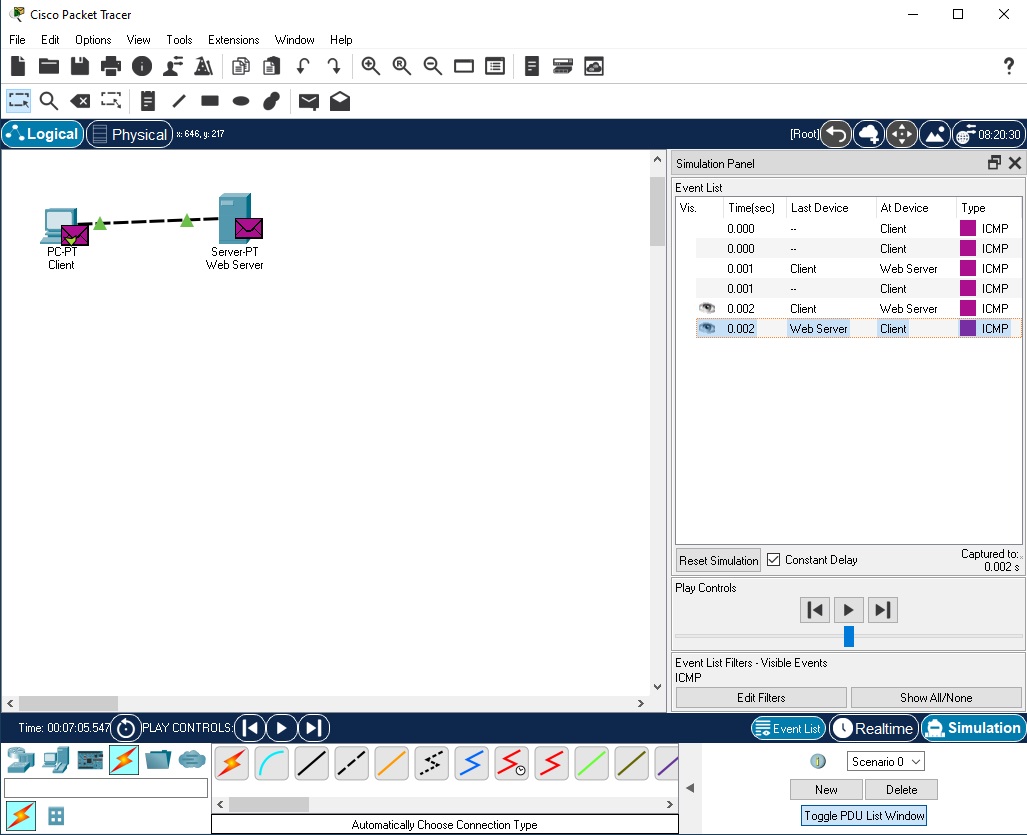Open the Scenario 0 dropdown

(885, 762)
